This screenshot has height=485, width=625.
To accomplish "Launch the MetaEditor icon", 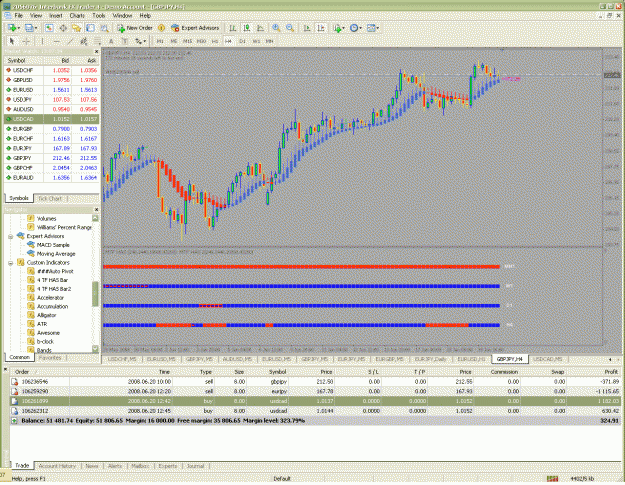I will point(161,28).
